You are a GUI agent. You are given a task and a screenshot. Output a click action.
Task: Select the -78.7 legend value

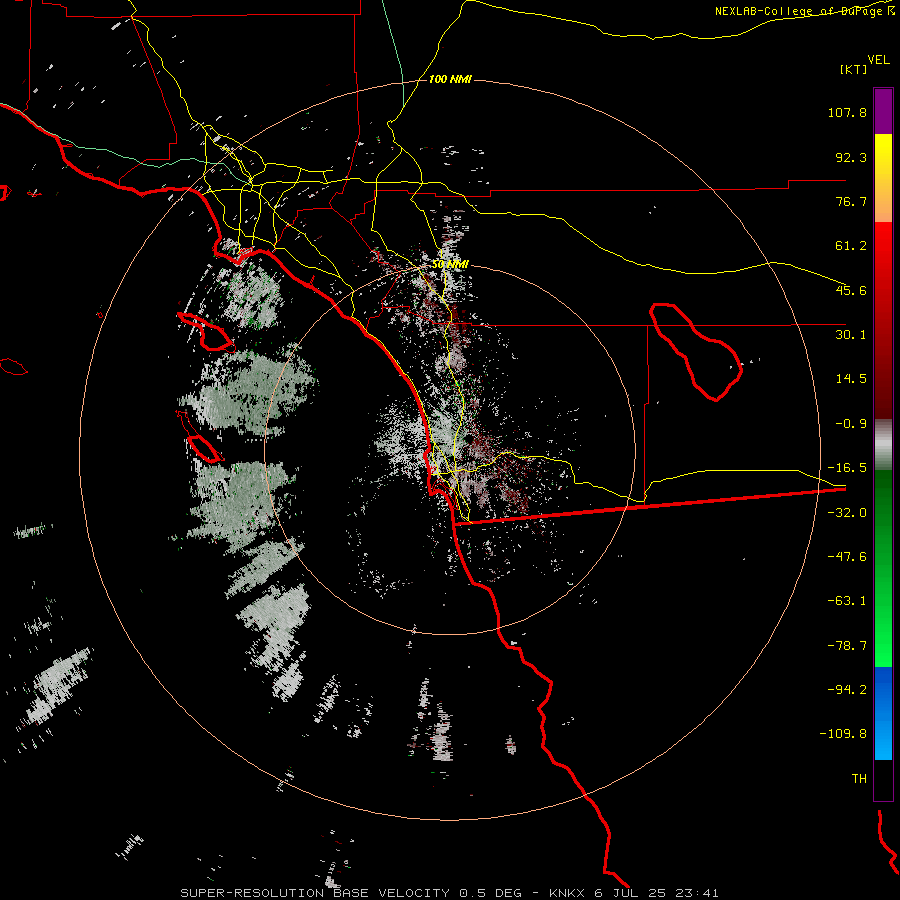(847, 646)
